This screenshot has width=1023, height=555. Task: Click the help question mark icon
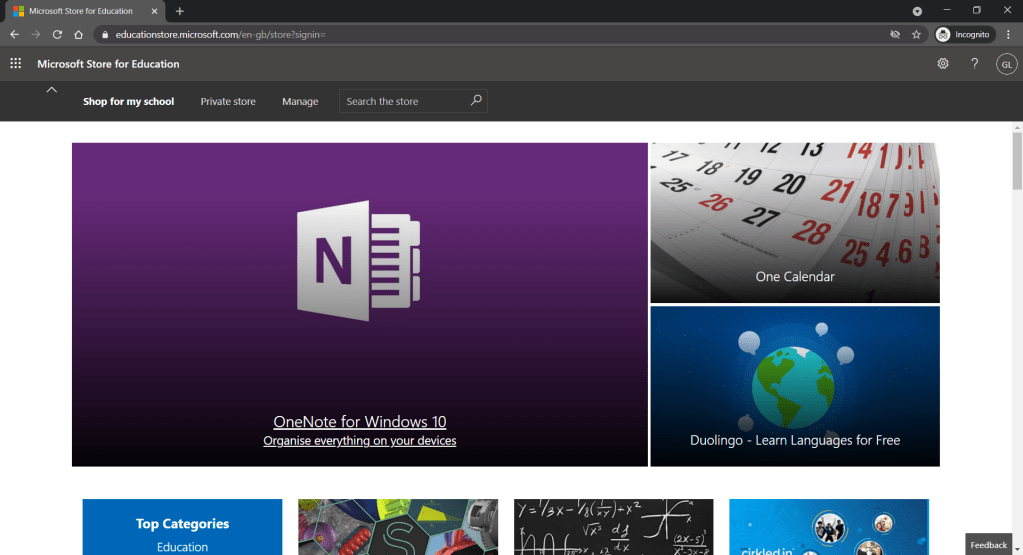[x=974, y=64]
